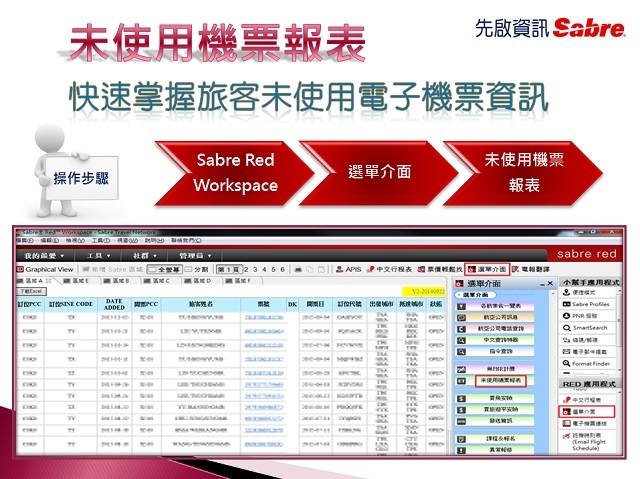Switch to the 區域 A tab
Viewport: 640px width, 479px height.
coord(34,281)
